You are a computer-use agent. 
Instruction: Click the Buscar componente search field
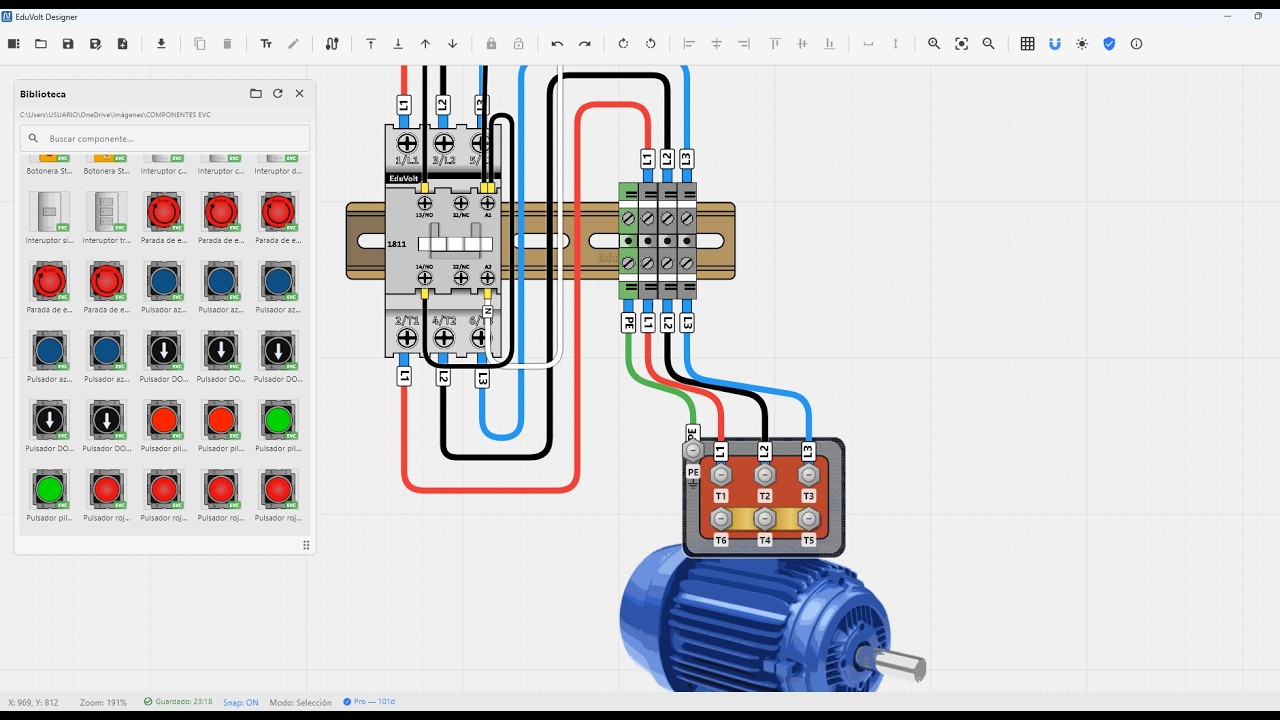165,138
